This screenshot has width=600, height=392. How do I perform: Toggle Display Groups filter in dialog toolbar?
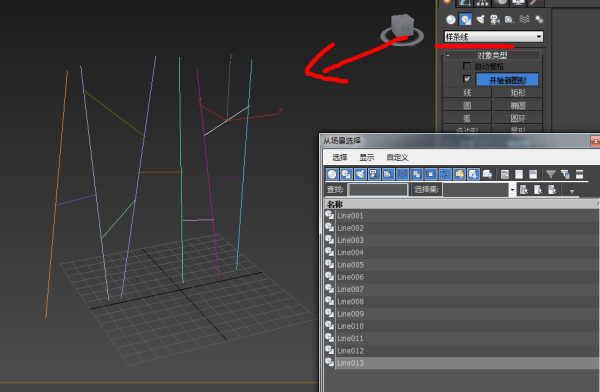(417, 175)
